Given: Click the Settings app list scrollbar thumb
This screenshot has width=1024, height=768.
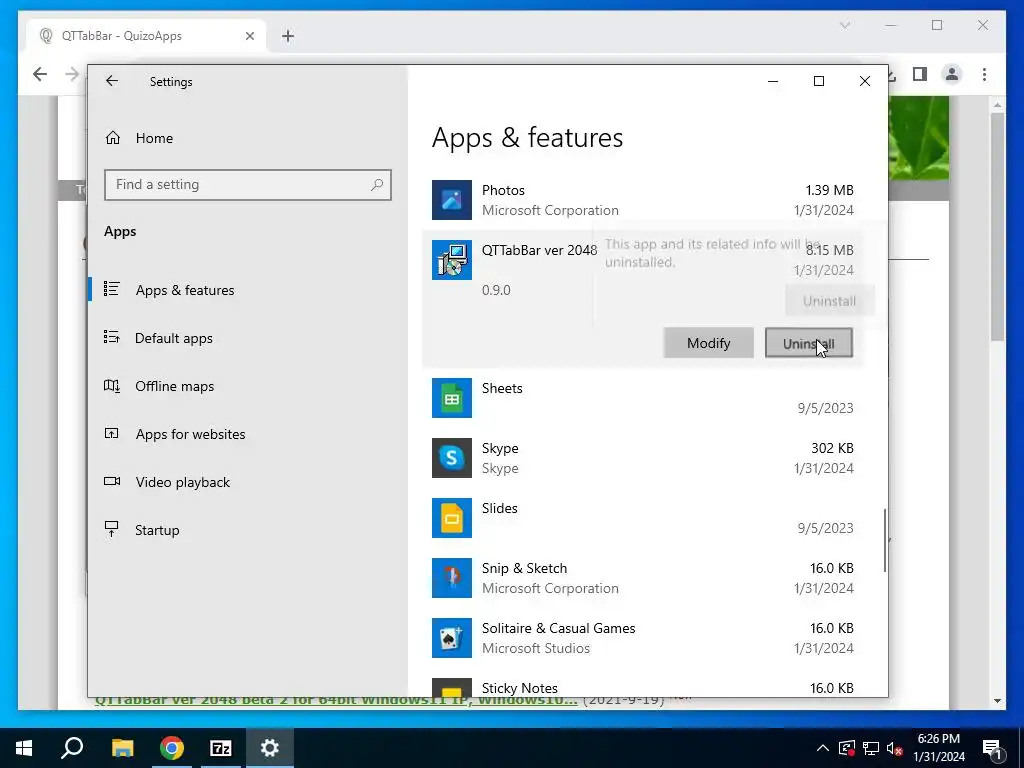Looking at the screenshot, I should tap(885, 541).
